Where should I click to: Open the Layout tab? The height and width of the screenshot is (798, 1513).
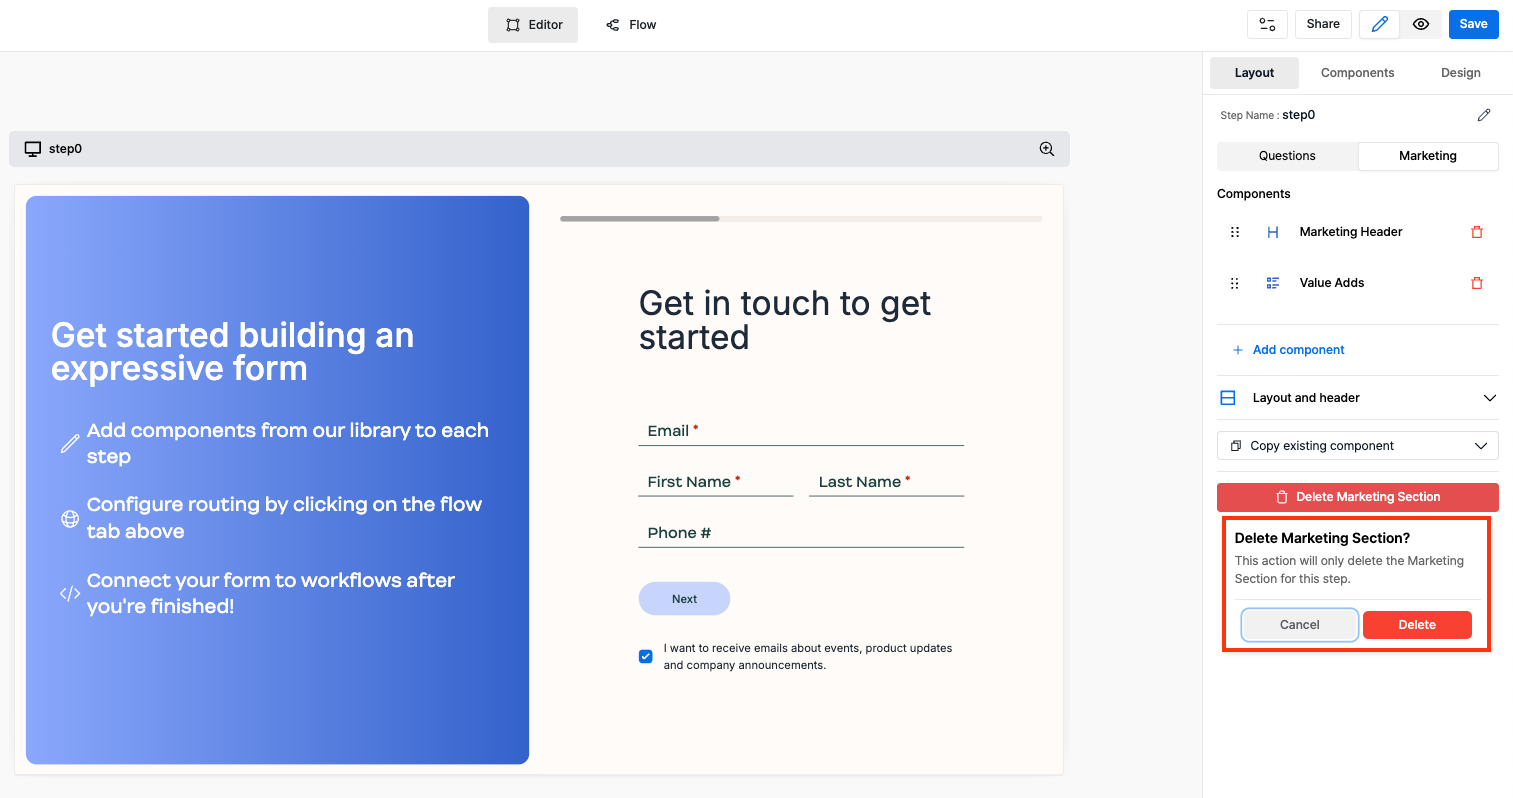click(x=1254, y=73)
